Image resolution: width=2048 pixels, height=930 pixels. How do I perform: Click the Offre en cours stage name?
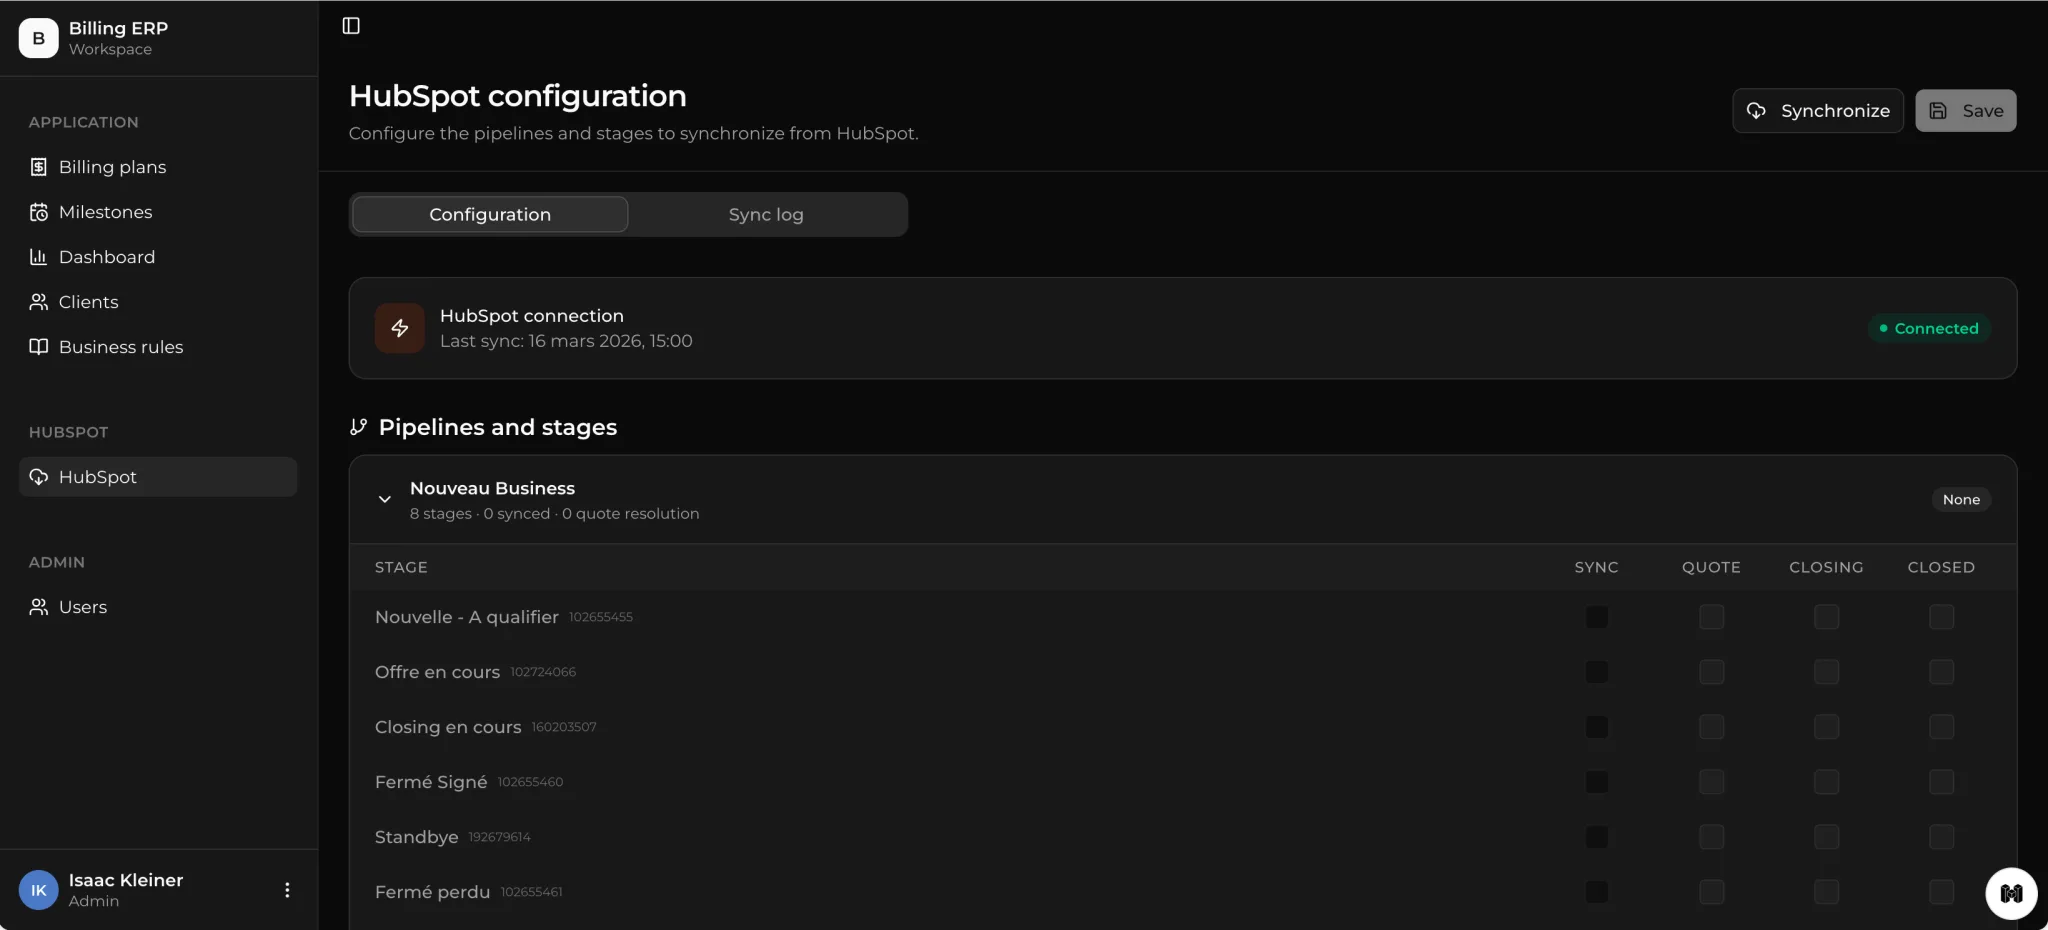(x=437, y=672)
